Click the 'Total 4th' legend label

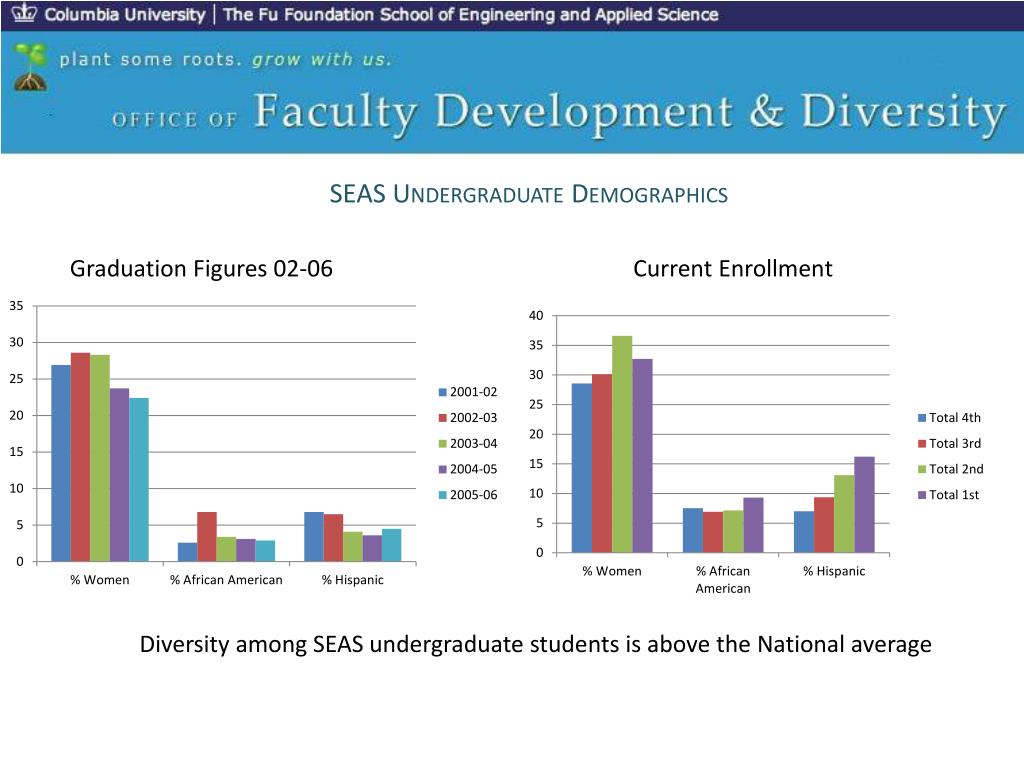(x=955, y=418)
